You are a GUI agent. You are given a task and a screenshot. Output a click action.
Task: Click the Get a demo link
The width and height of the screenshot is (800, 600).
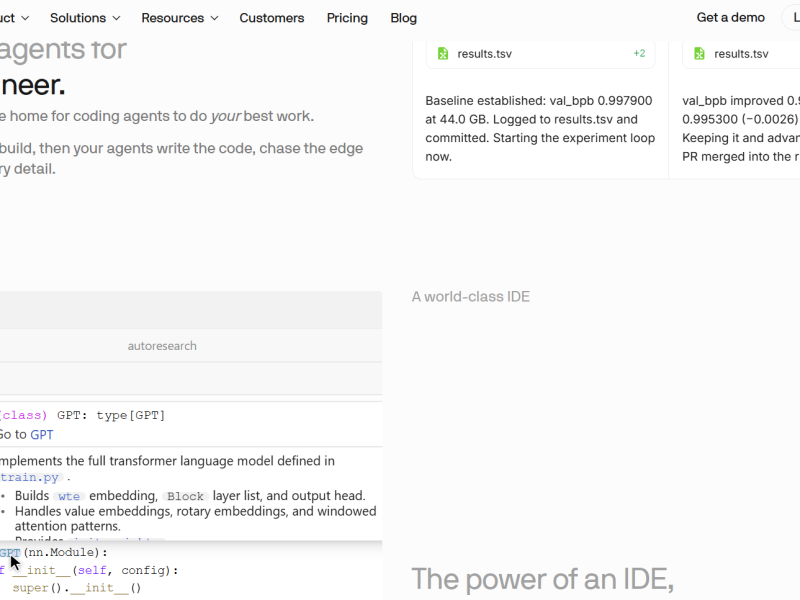731,17
